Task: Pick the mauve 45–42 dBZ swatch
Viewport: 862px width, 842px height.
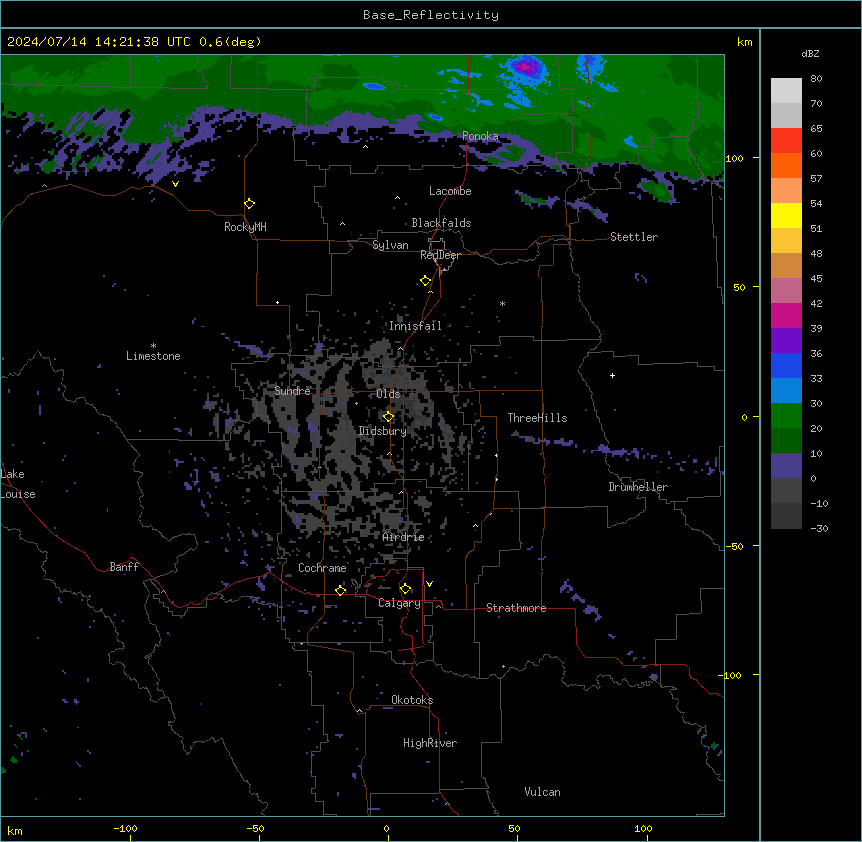Action: 786,291
